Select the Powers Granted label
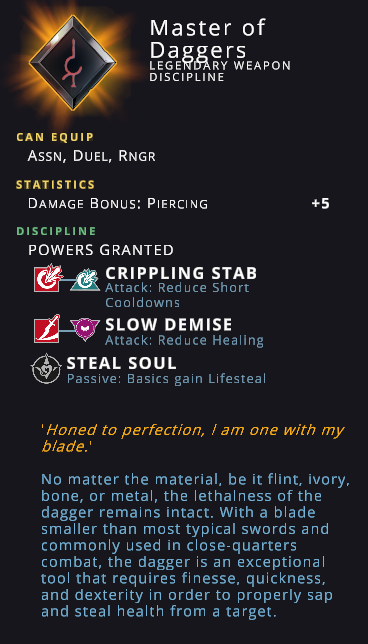The height and width of the screenshot is (644, 368). click(101, 250)
